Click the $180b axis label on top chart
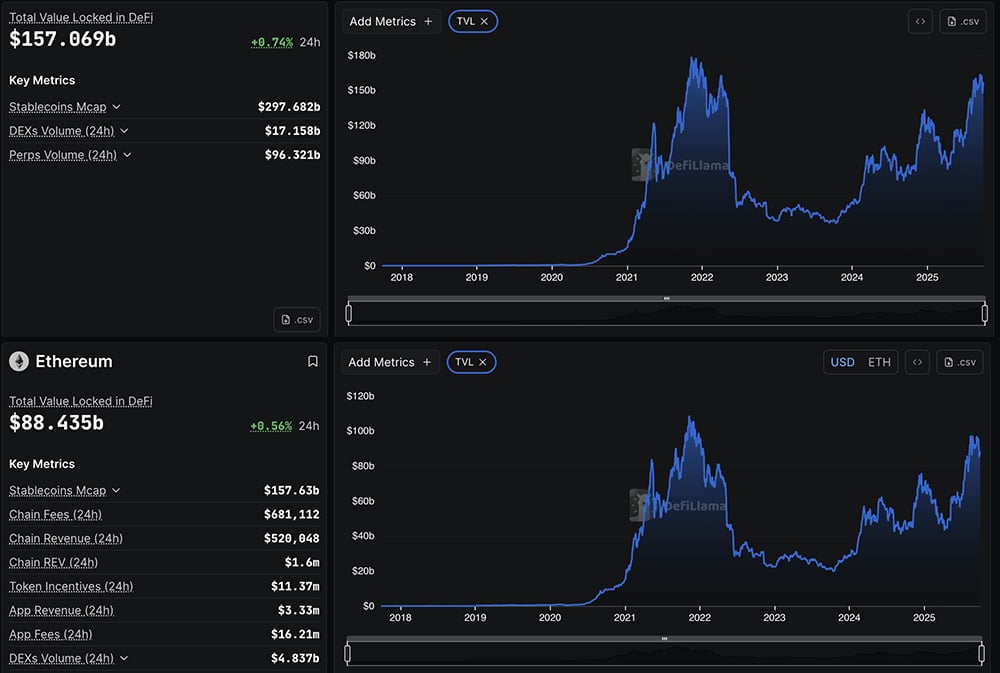 pyautogui.click(x=362, y=55)
